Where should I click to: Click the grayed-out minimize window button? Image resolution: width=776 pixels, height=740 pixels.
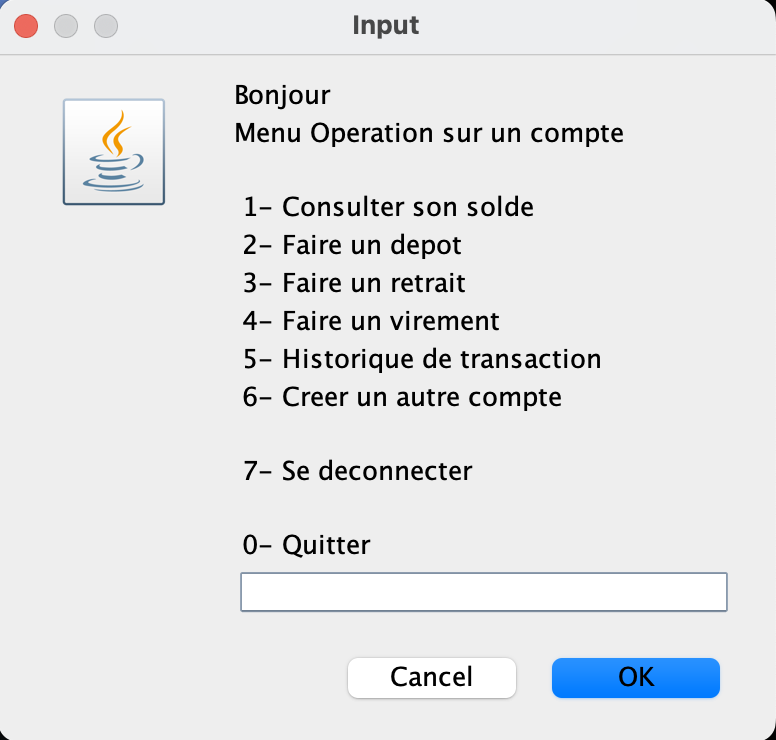pos(66,25)
